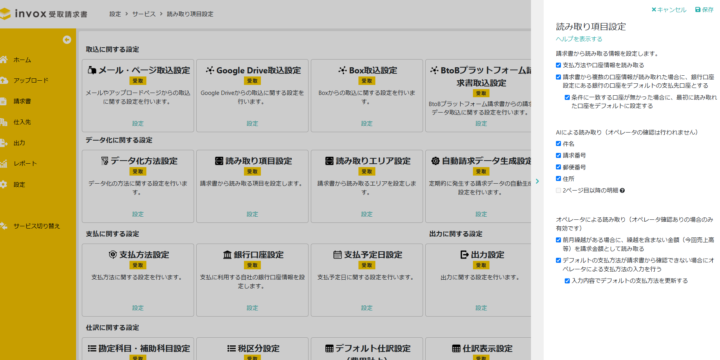Click the 読み取り項目設定 card icon

point(219,161)
